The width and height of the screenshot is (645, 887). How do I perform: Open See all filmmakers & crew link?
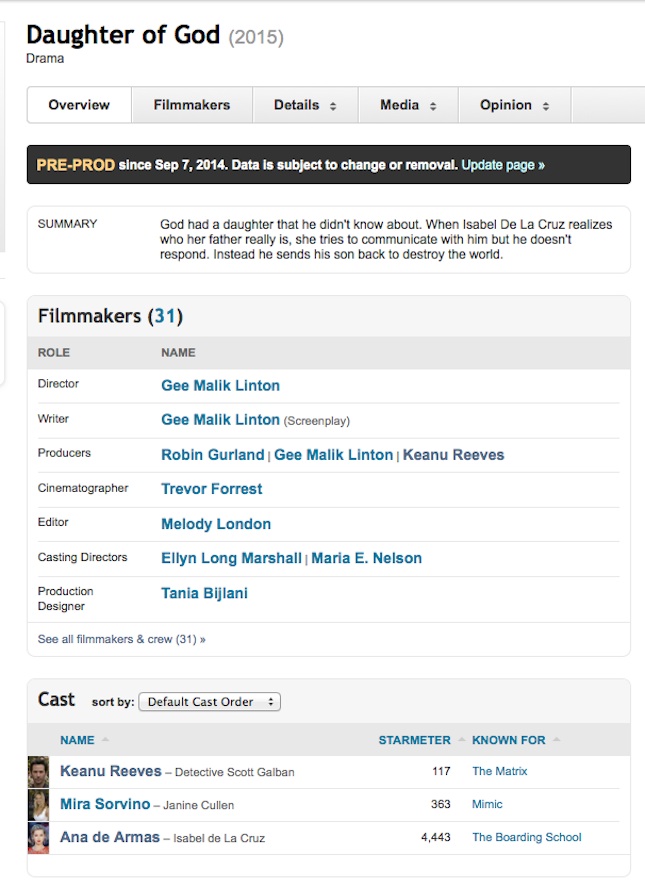(x=121, y=639)
